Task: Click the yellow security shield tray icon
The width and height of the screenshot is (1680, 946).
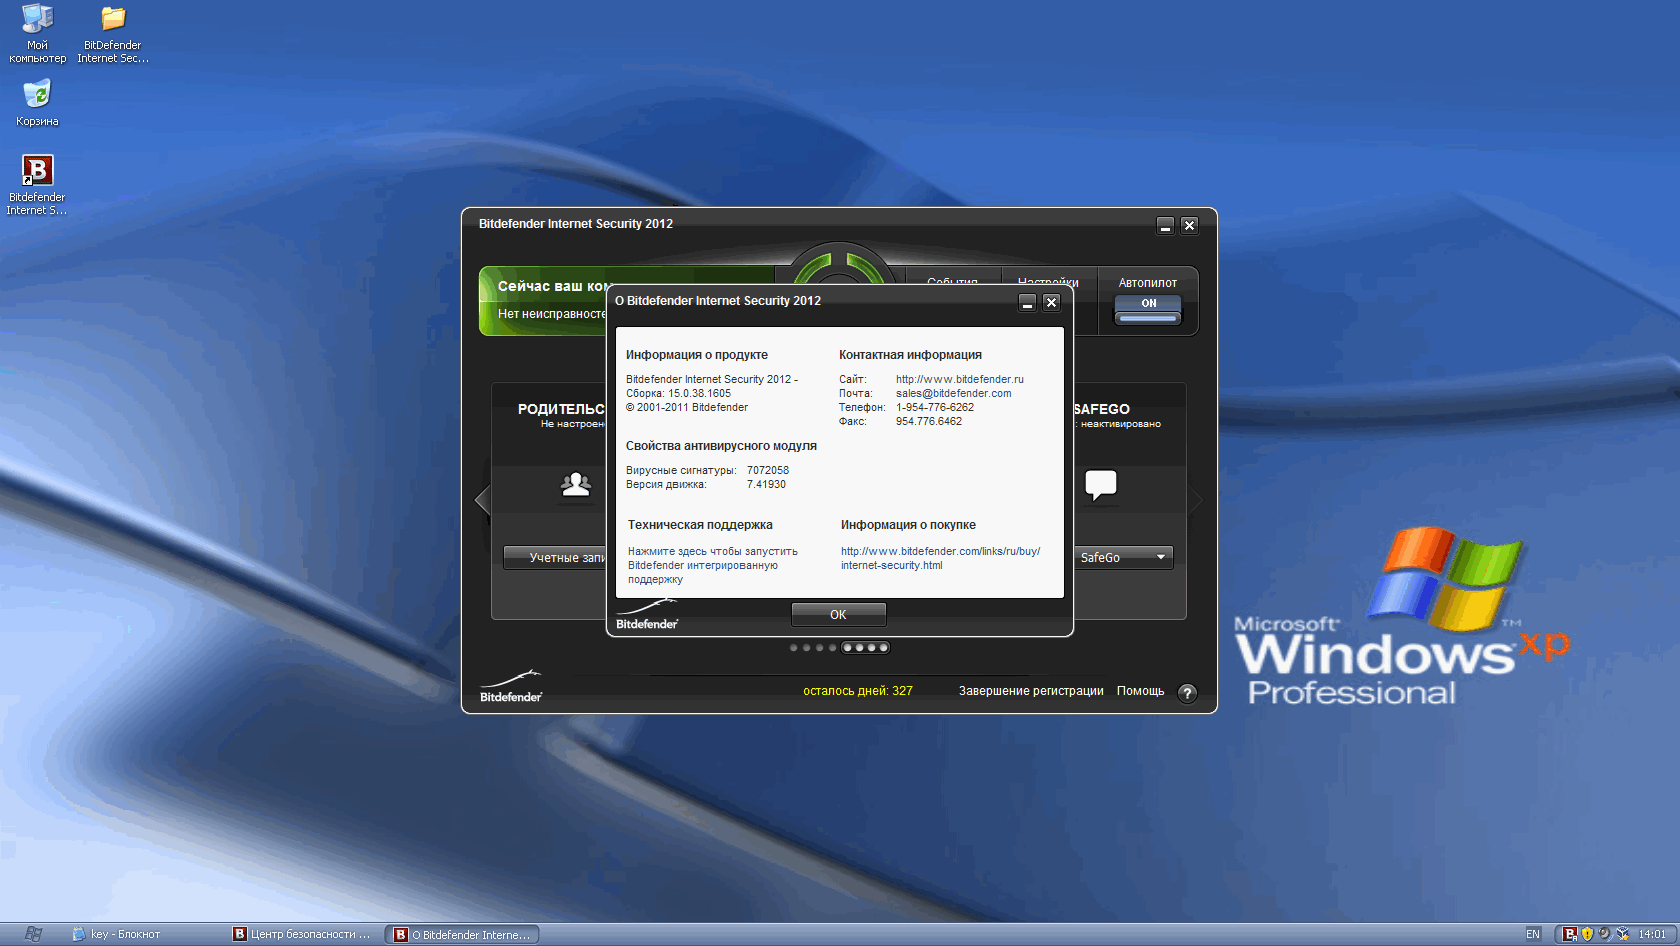Action: coord(1587,934)
